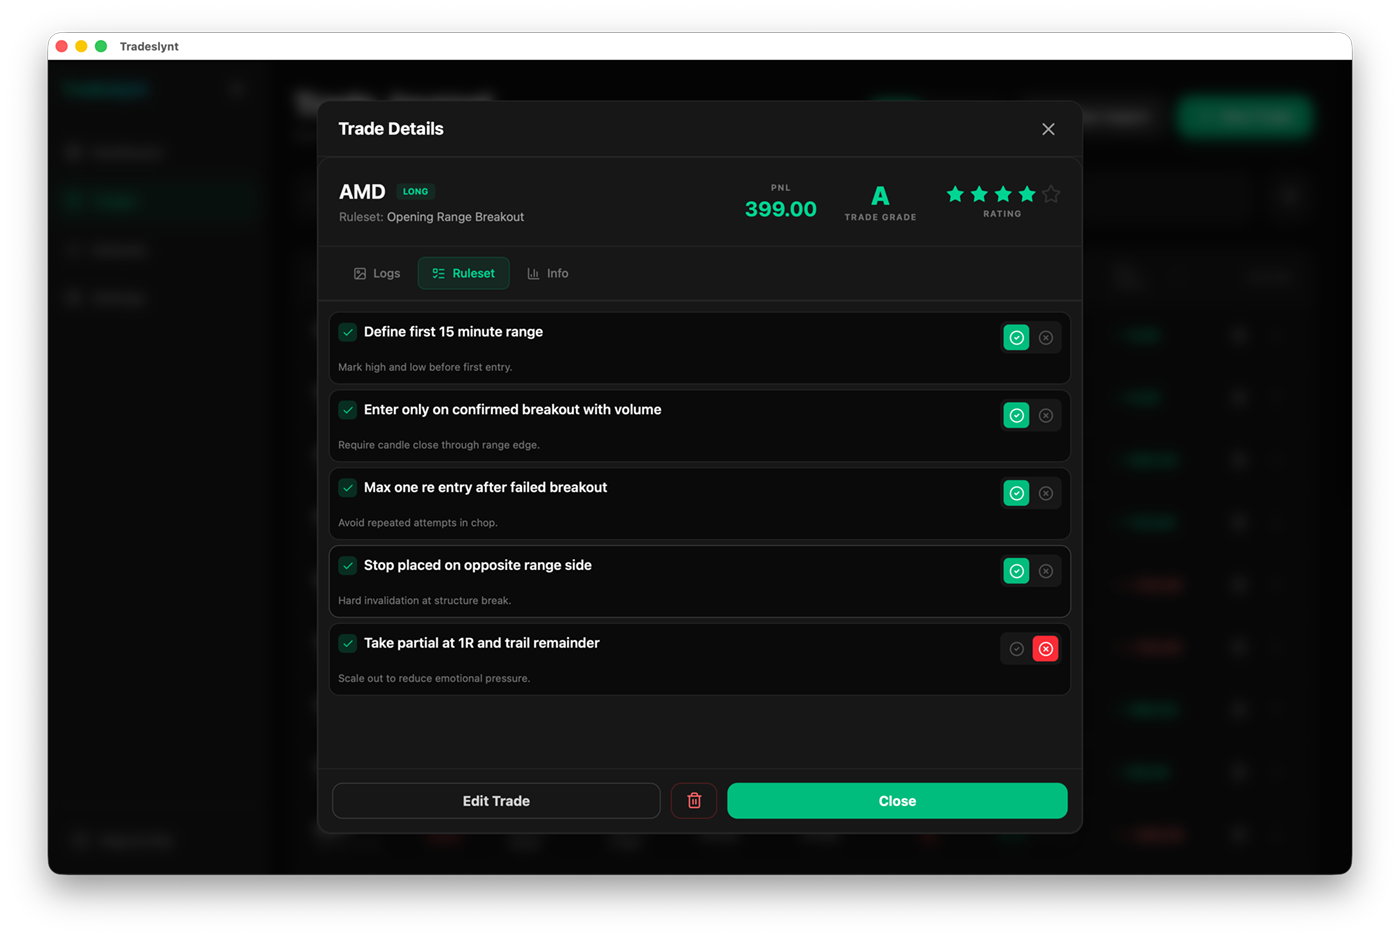The image size is (1400, 938).
Task: Click the Edit Trade button
Action: click(496, 801)
